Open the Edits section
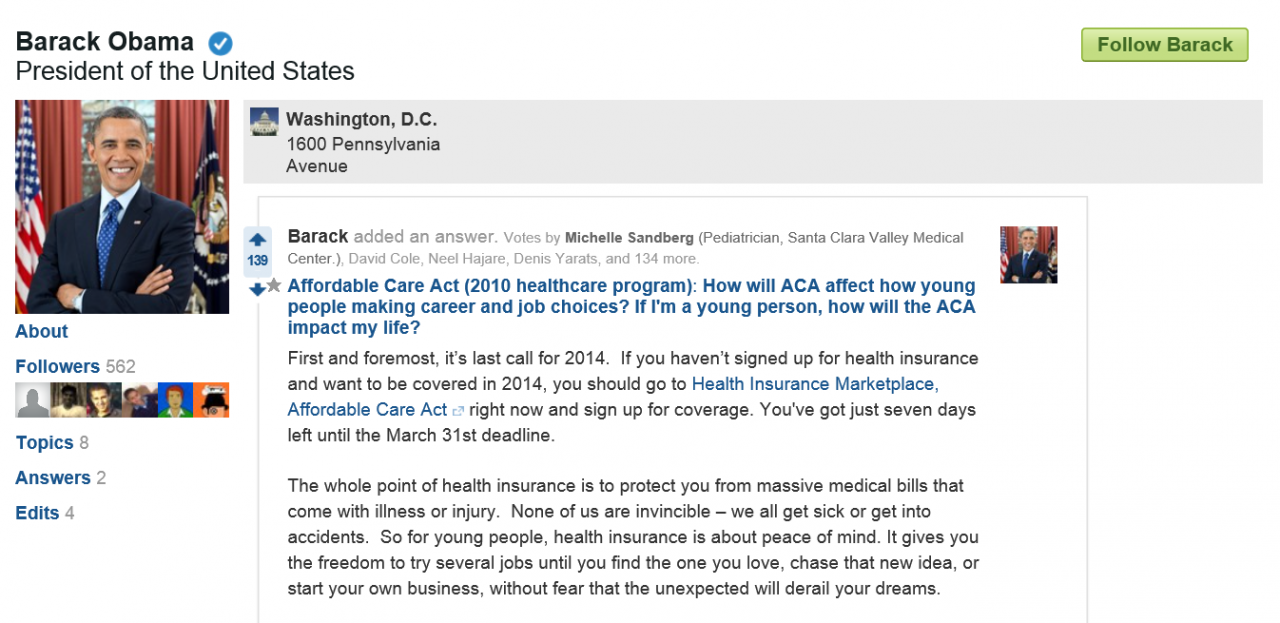This screenshot has width=1280, height=623. (x=37, y=513)
